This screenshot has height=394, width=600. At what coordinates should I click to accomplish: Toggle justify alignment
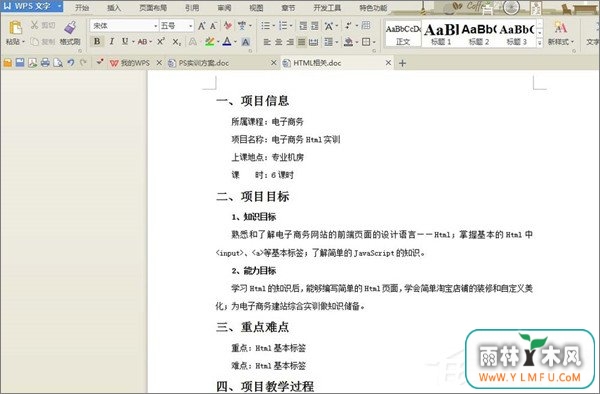click(302, 42)
